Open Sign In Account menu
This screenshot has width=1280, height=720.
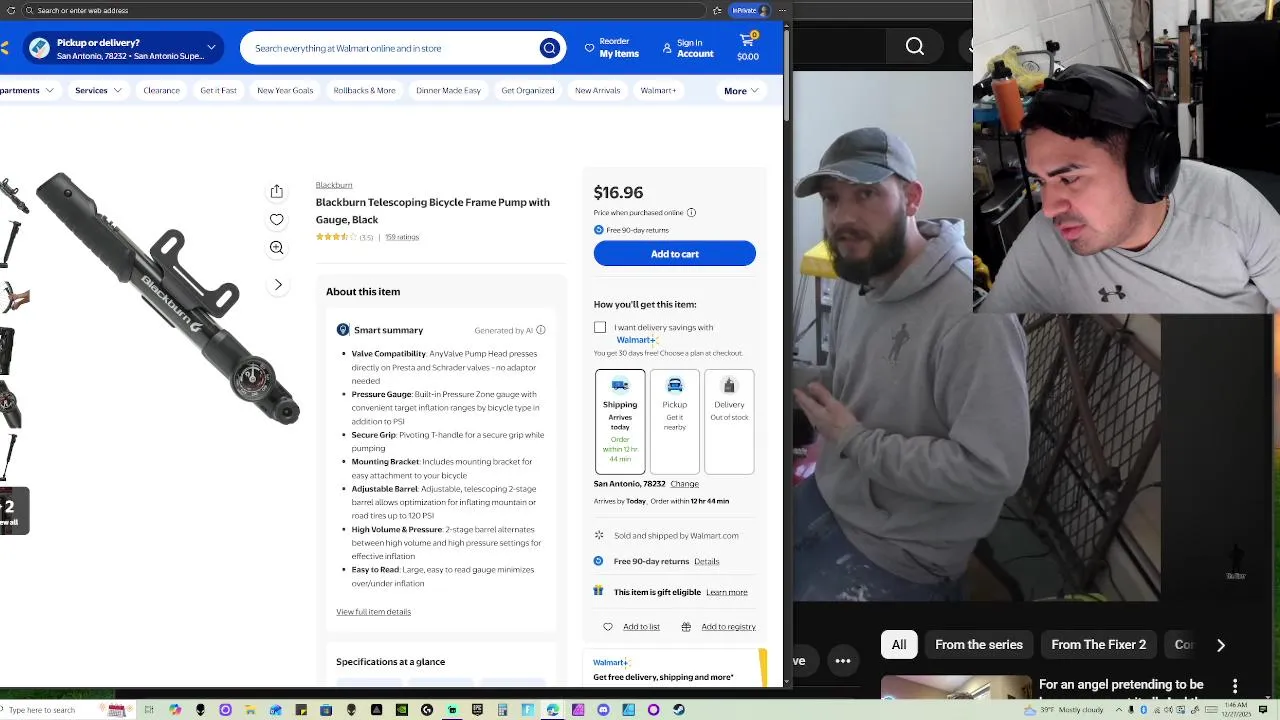(x=688, y=48)
